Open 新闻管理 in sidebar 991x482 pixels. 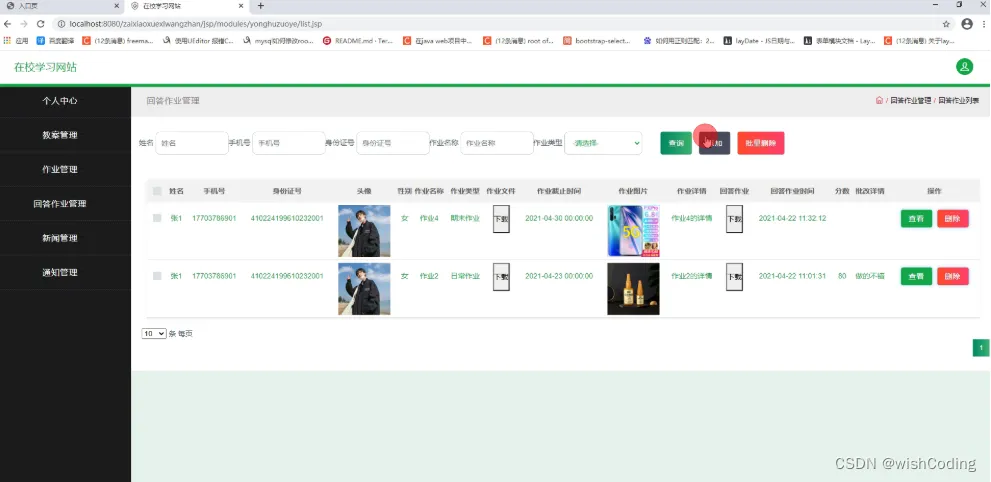(60, 238)
